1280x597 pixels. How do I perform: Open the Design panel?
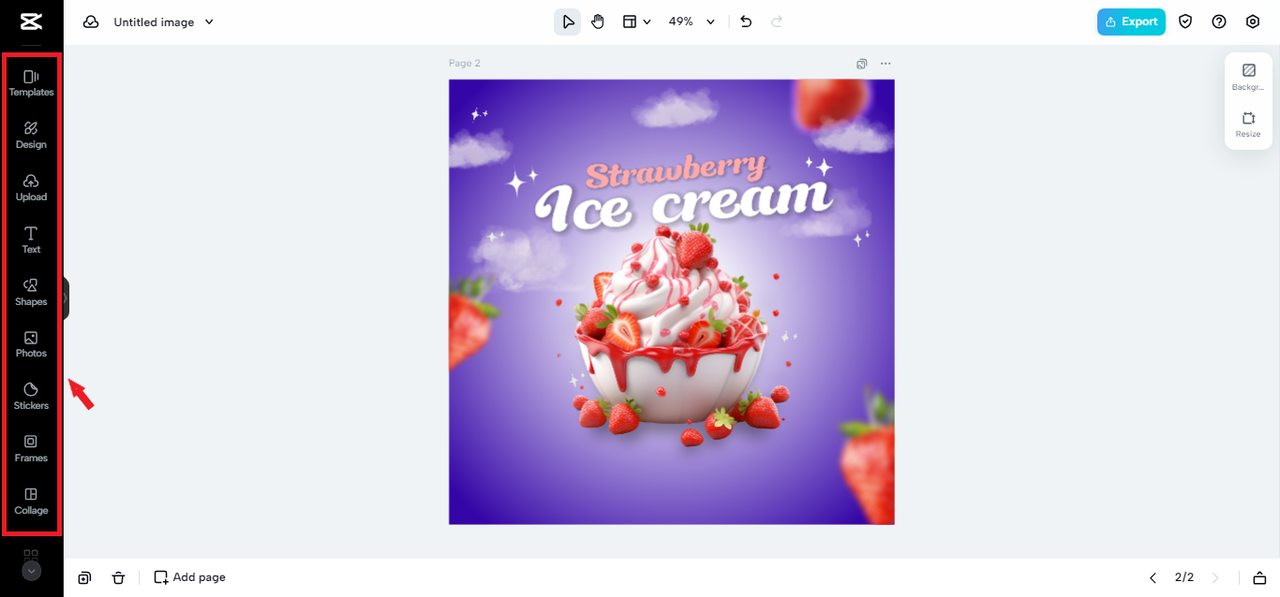(x=31, y=135)
